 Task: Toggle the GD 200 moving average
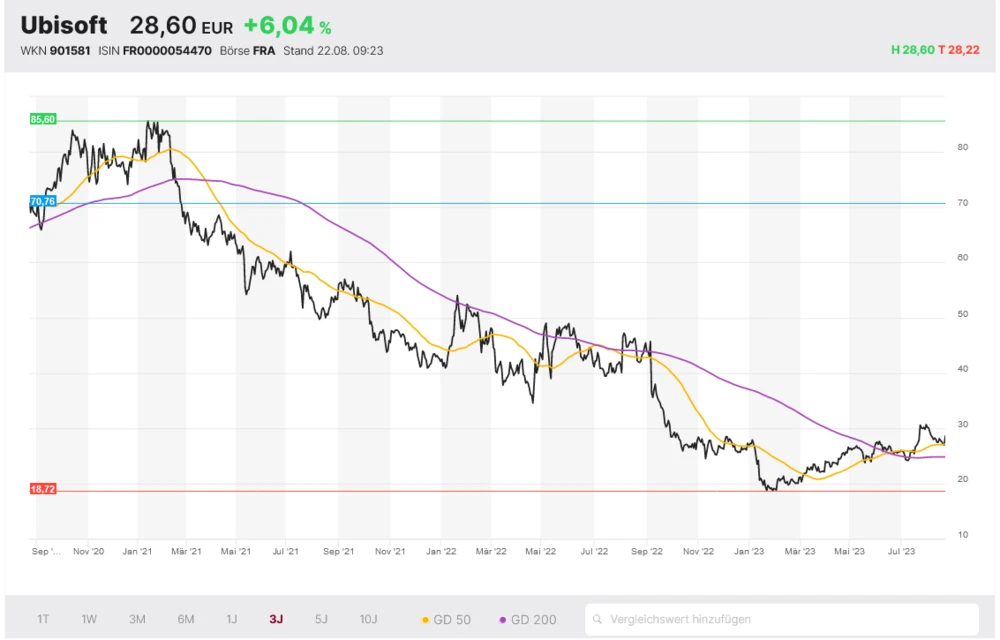[527, 619]
